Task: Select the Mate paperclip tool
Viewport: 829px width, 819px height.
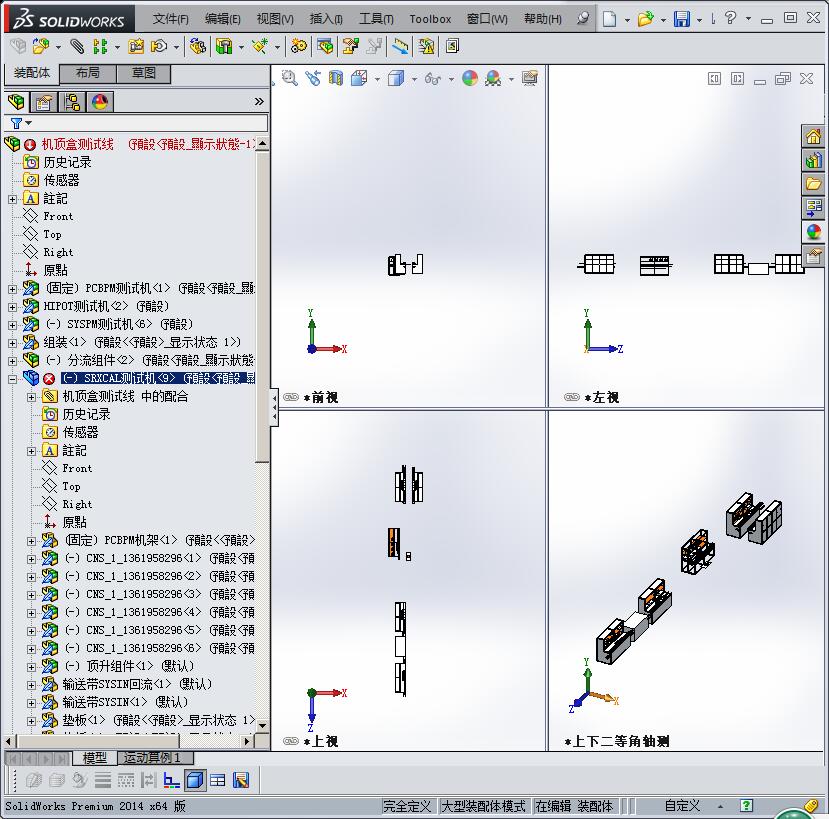Action: click(x=77, y=47)
